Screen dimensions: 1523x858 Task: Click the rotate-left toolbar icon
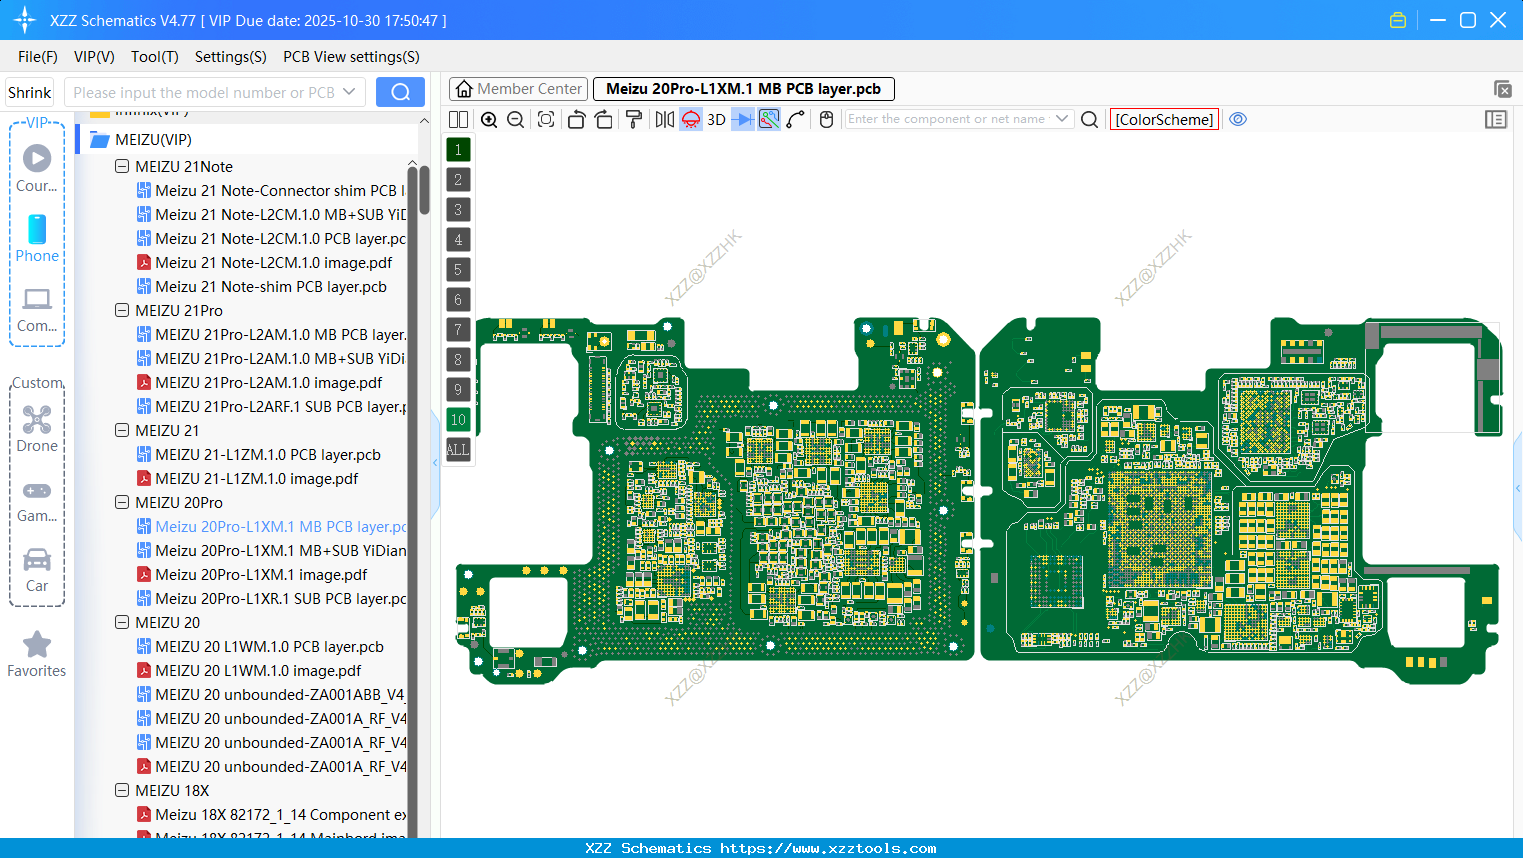click(576, 119)
